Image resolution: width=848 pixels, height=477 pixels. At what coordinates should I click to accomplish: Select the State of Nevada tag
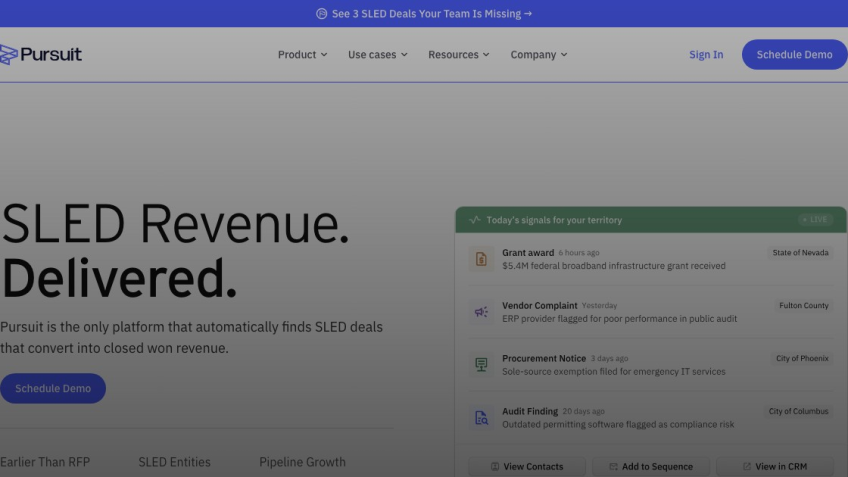800,253
